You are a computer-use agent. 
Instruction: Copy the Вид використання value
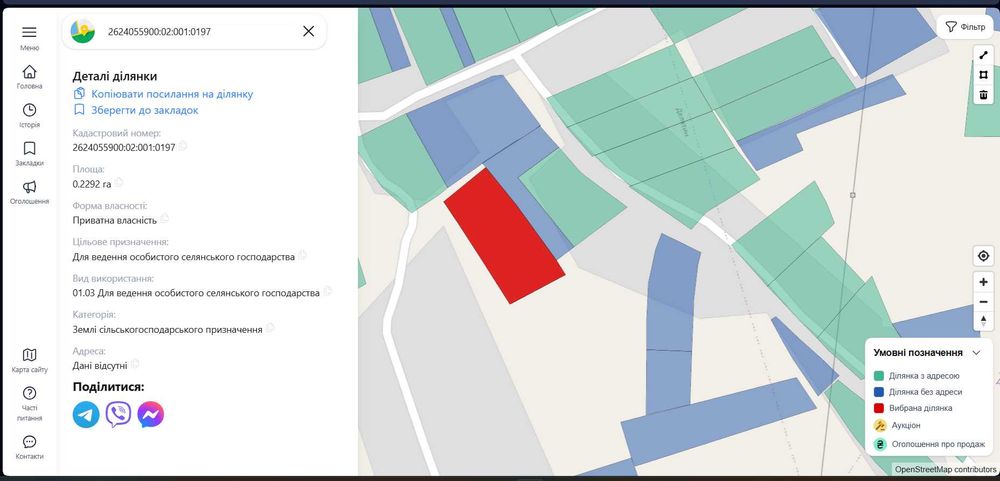click(328, 292)
